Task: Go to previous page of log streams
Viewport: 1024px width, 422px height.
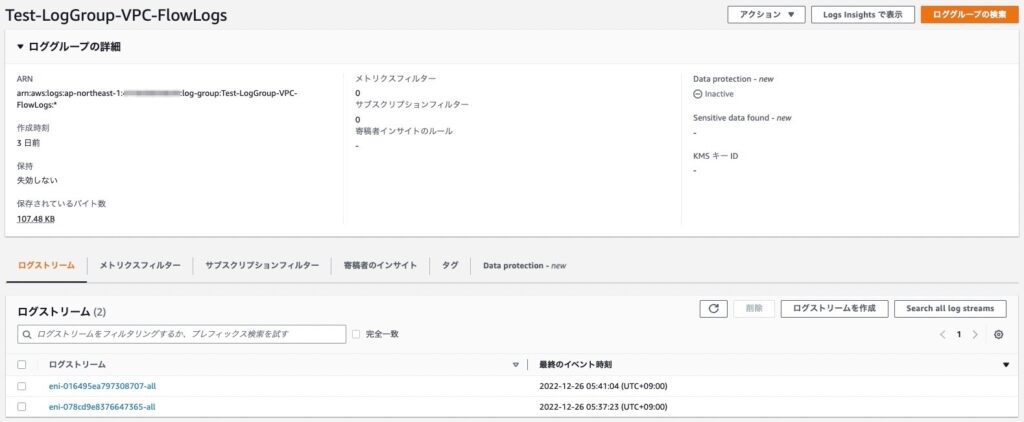Action: [942, 334]
